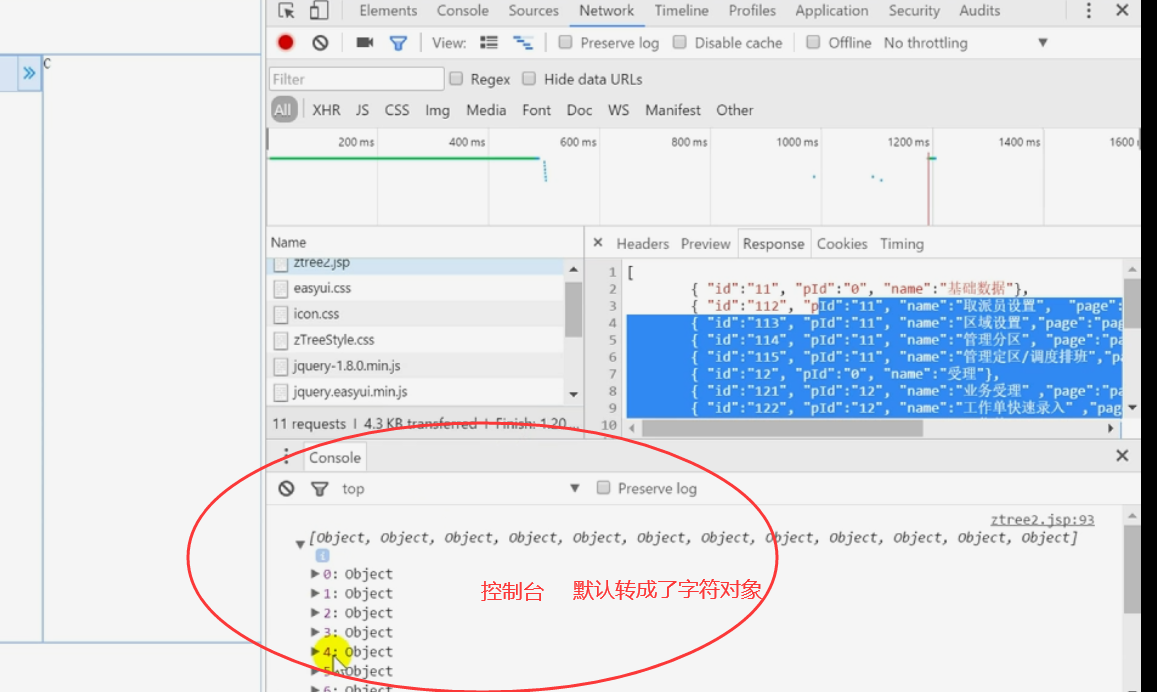Switch to the top Console panel tab
Screen dimensions: 1157x692
pyautogui.click(x=463, y=10)
